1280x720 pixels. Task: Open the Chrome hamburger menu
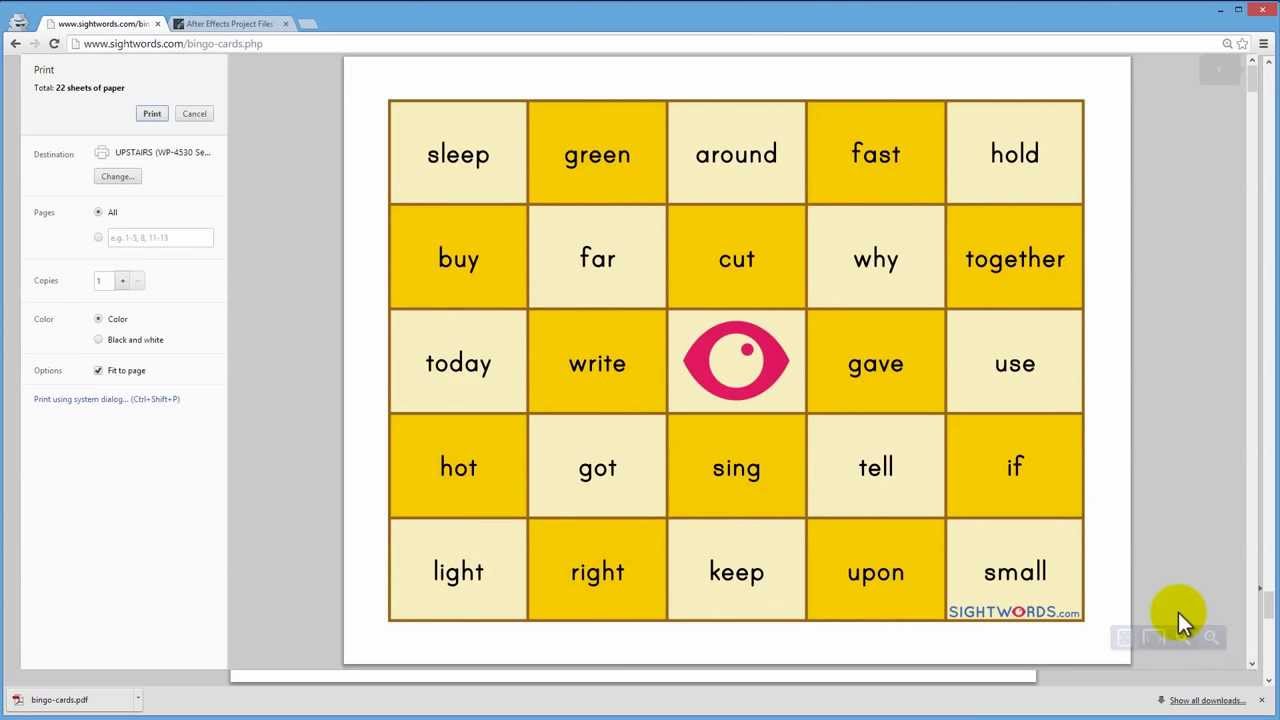1263,44
